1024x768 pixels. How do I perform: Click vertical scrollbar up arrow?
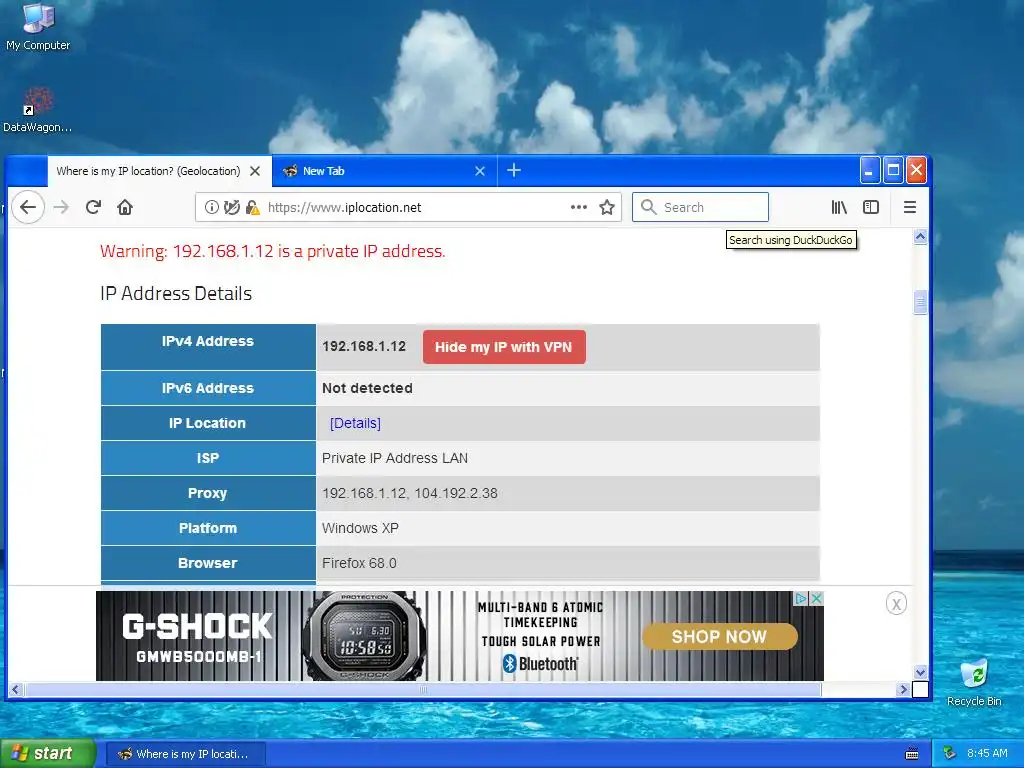[x=920, y=237]
